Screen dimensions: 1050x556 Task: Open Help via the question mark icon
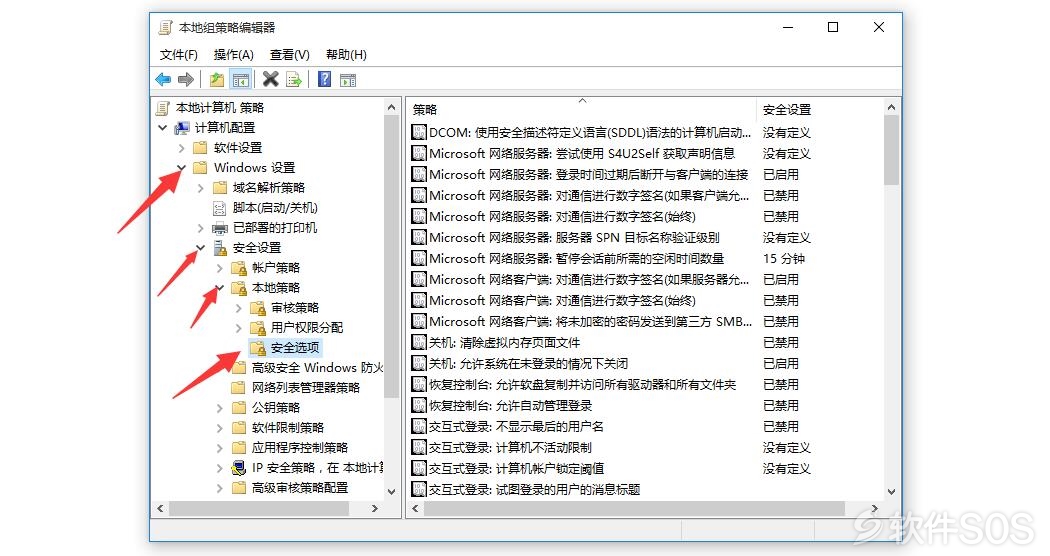[x=324, y=80]
